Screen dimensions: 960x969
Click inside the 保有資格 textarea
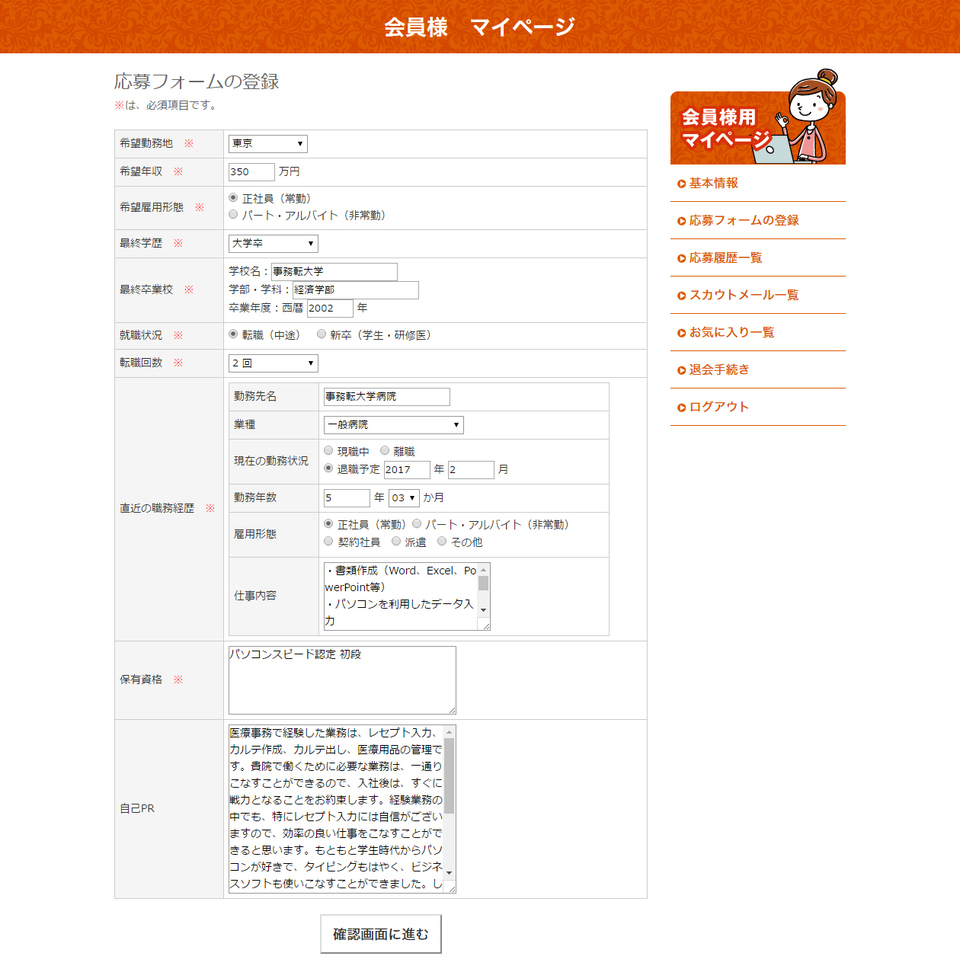[342, 680]
